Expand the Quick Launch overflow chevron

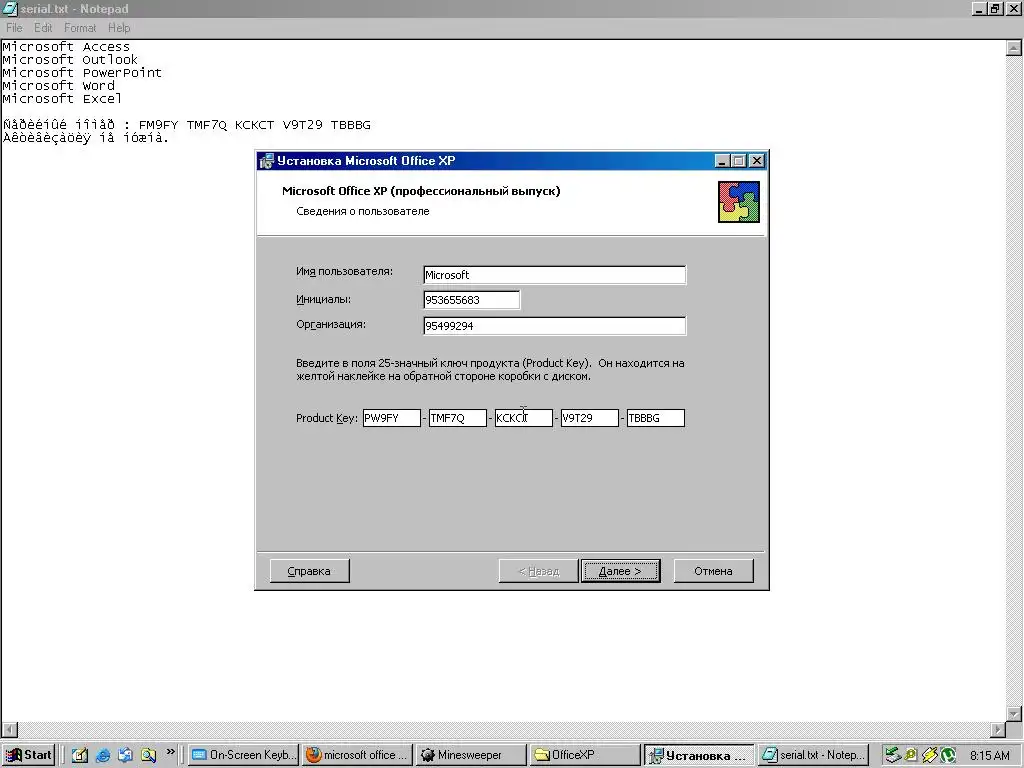click(170, 752)
